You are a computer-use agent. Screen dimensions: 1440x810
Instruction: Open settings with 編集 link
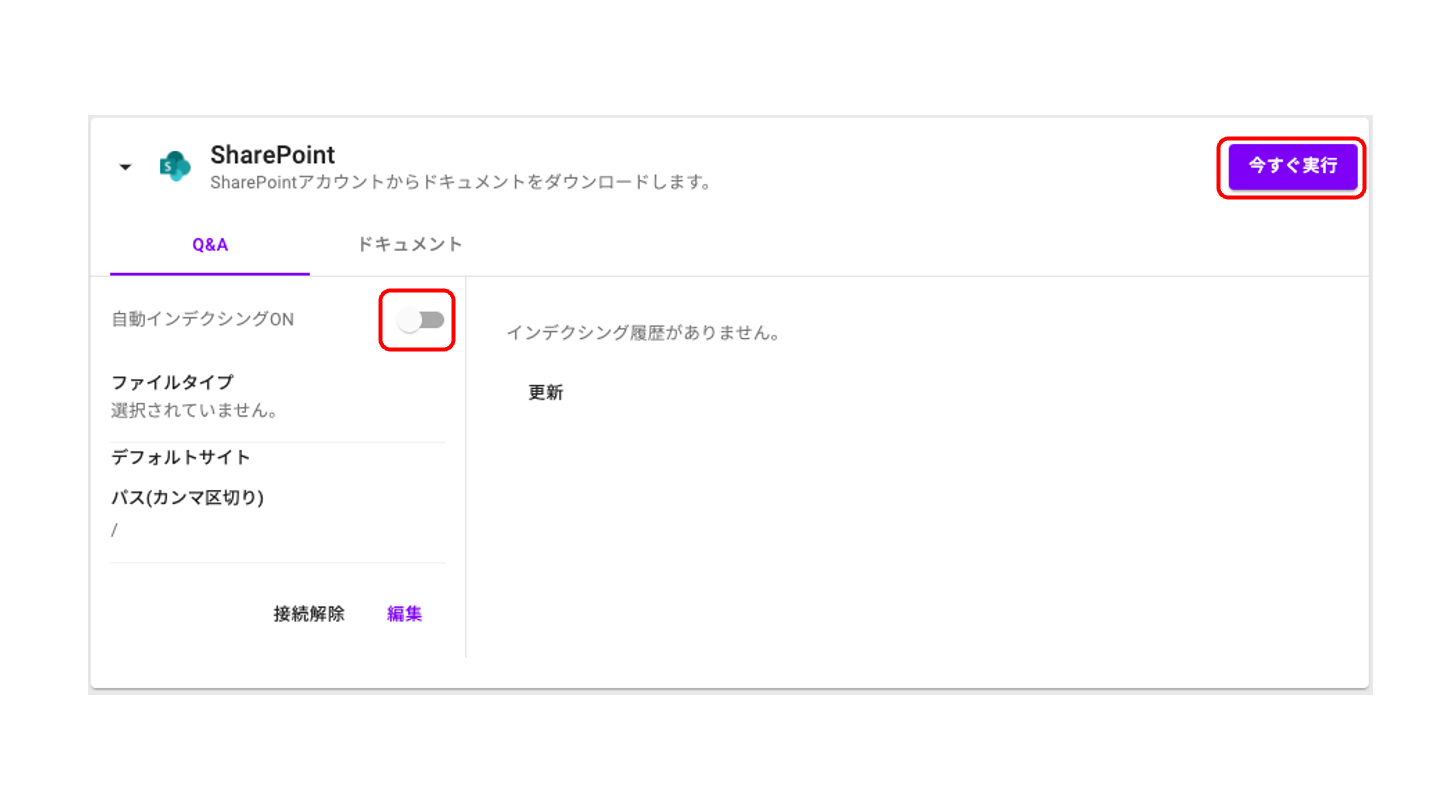[404, 614]
